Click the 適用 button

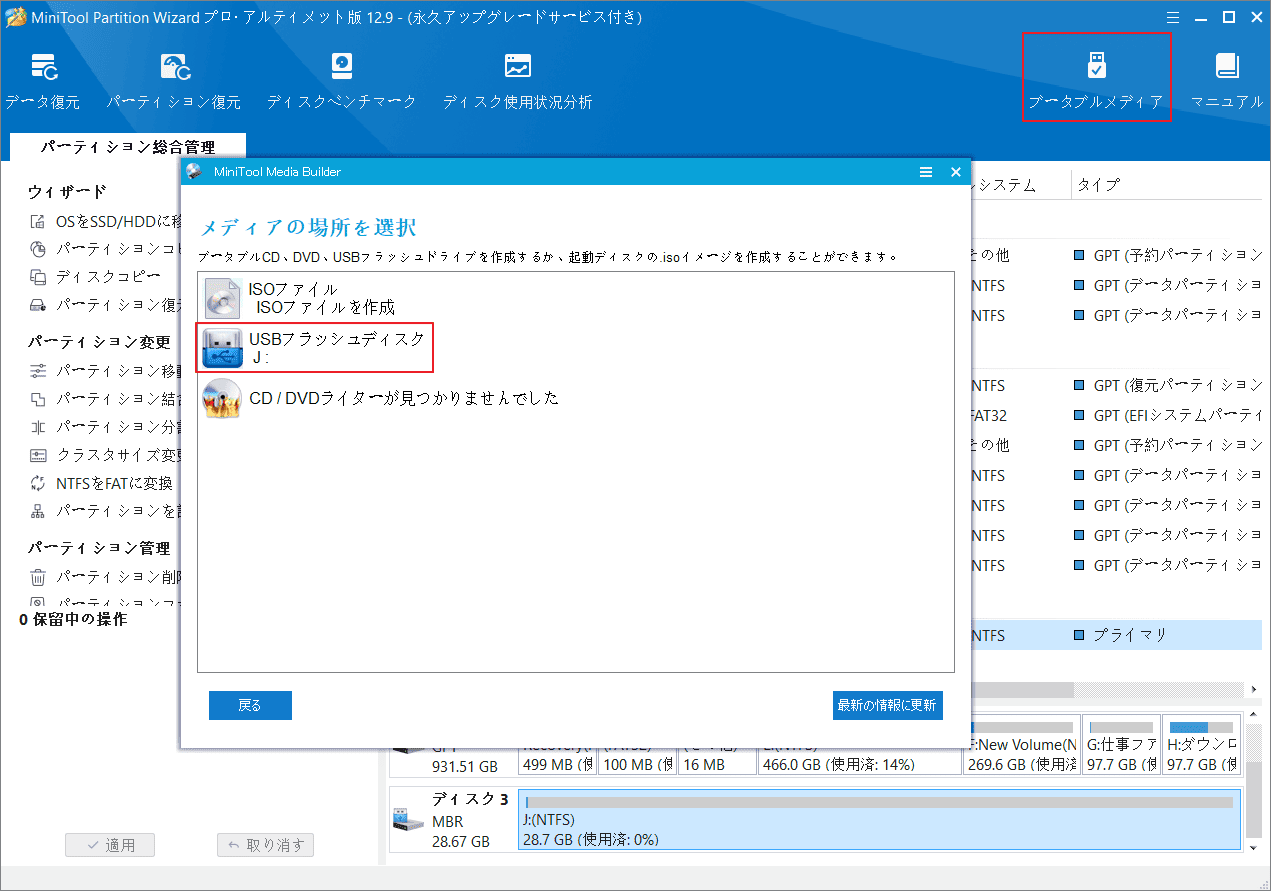pyautogui.click(x=110, y=845)
